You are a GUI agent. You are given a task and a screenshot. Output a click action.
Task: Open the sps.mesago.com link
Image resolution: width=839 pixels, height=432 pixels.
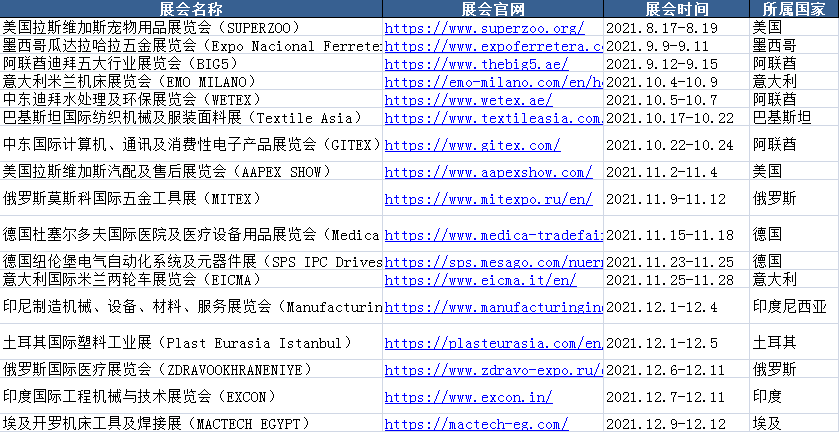pyautogui.click(x=494, y=262)
